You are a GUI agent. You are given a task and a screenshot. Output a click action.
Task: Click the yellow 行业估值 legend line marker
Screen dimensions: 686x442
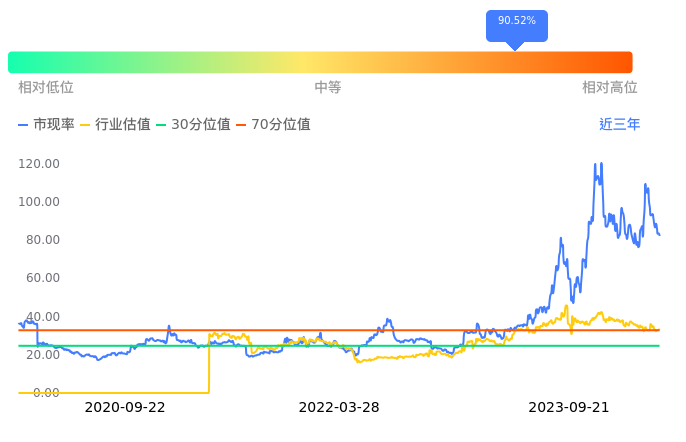tap(86, 125)
